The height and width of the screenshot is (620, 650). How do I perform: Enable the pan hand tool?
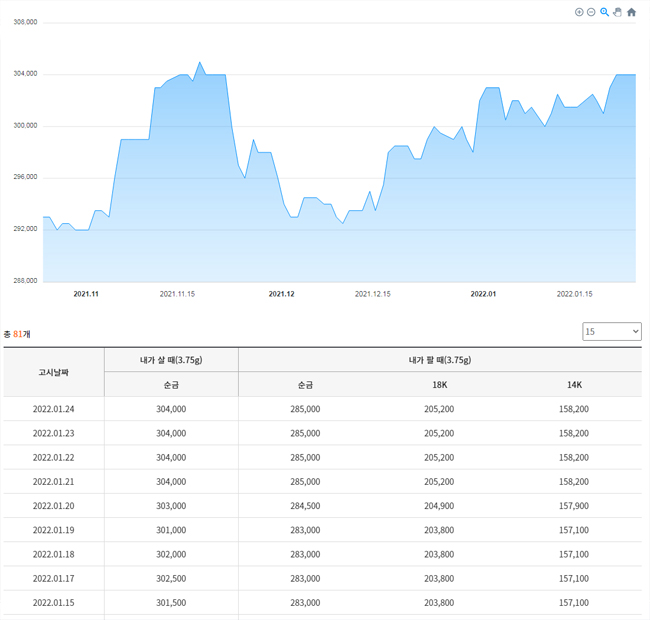click(617, 12)
